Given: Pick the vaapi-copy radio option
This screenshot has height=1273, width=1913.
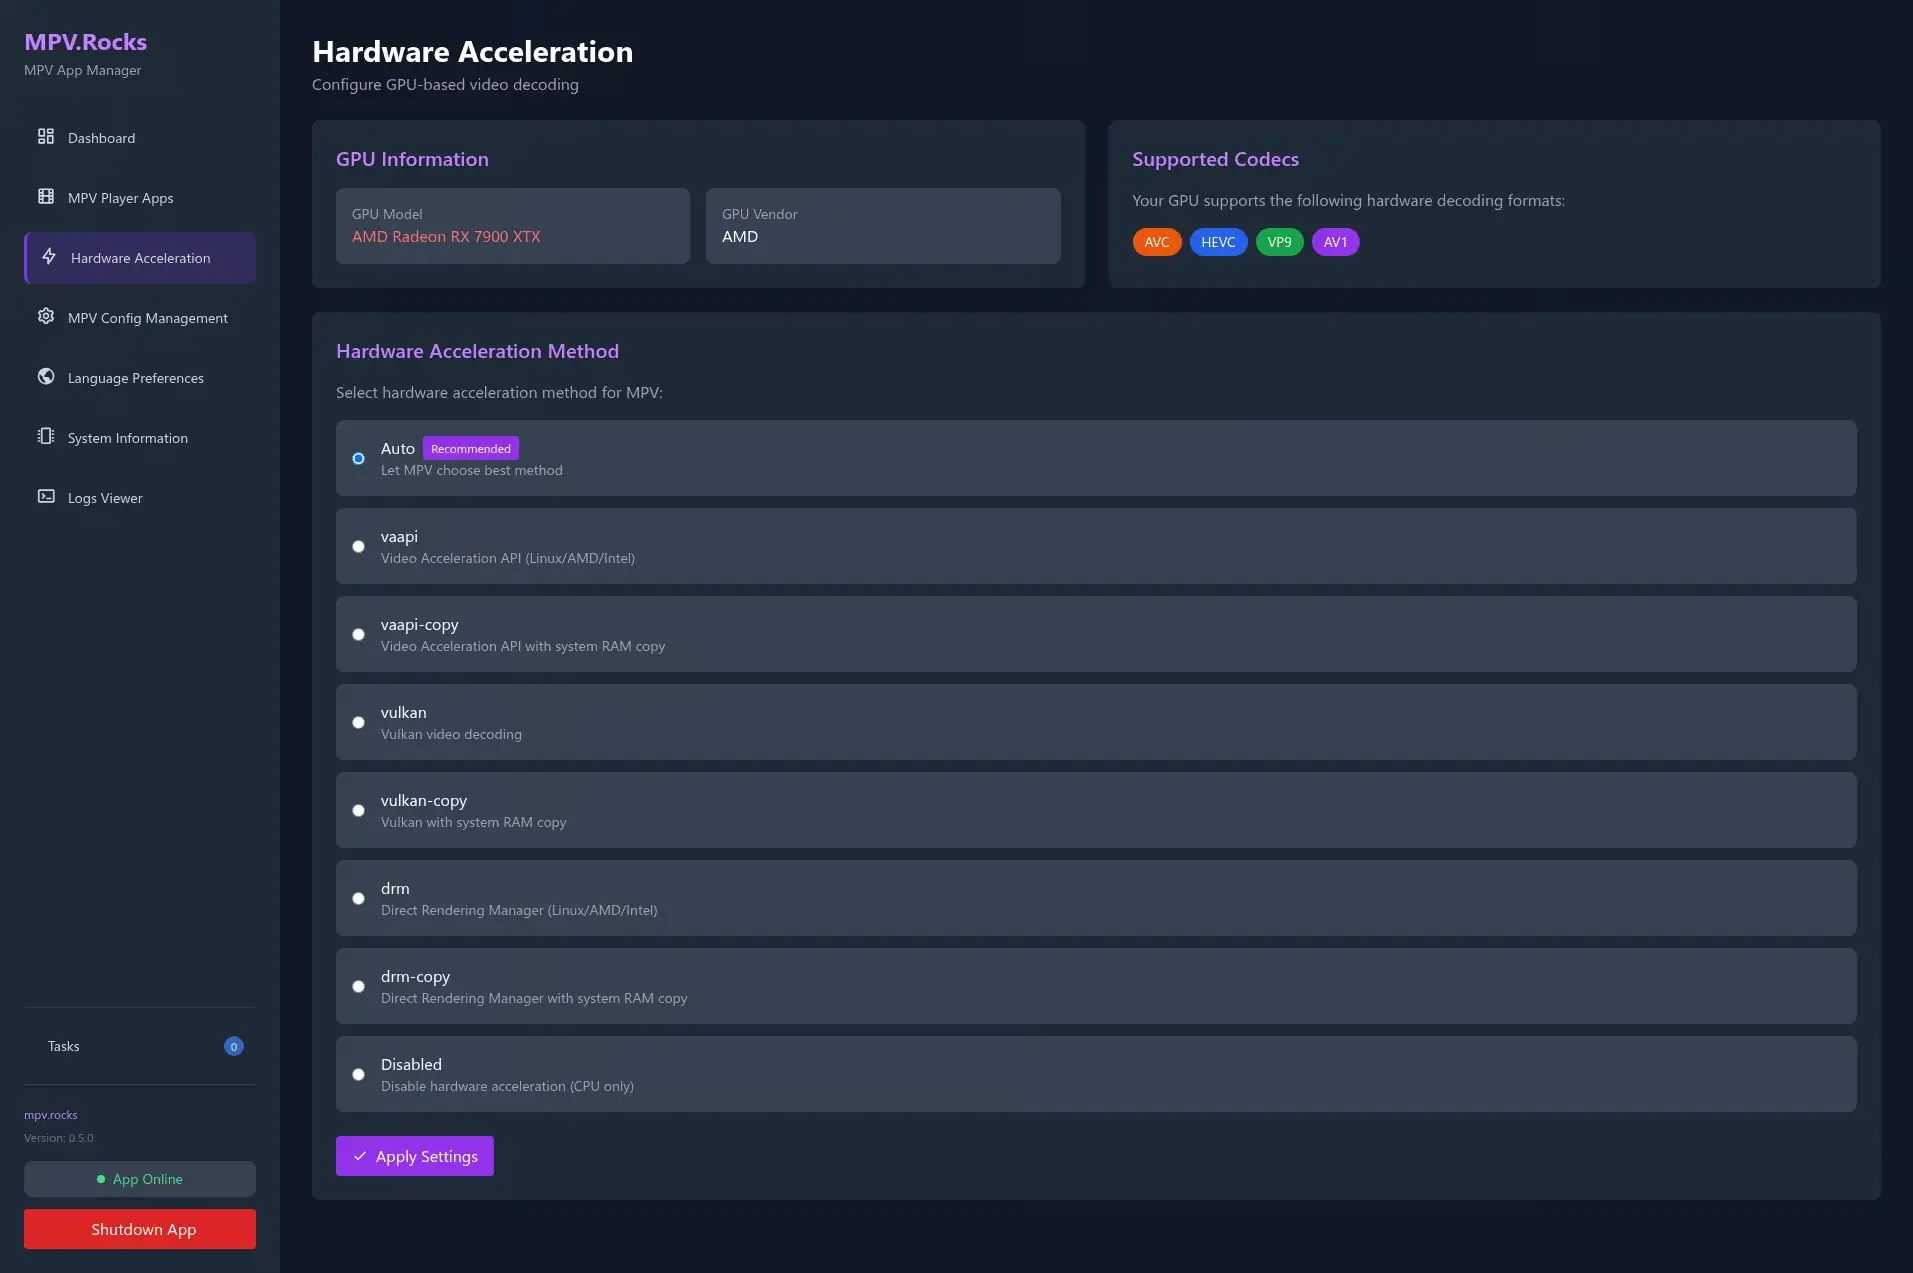Looking at the screenshot, I should pos(358,635).
